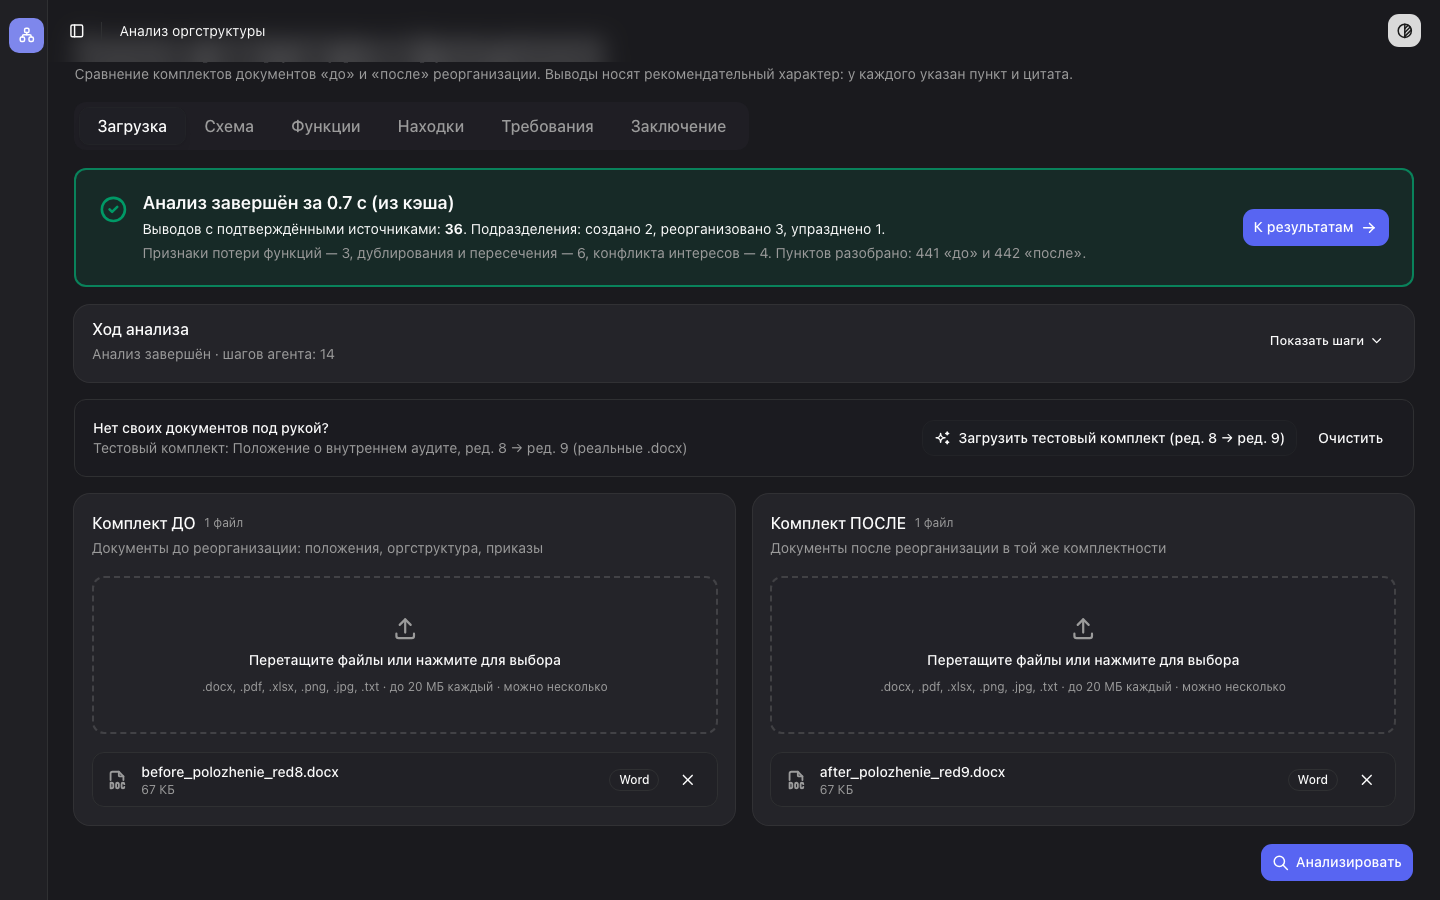Click the doc file icon of after_polozhenie_red9.docx

pyautogui.click(x=796, y=780)
